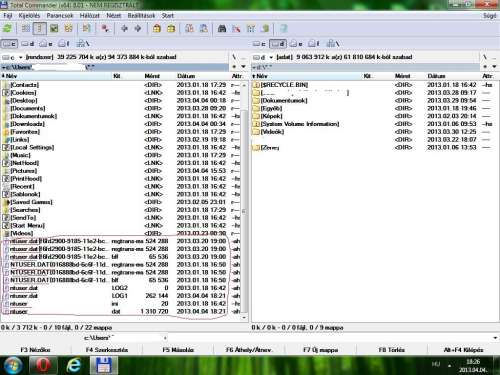Open the Kijelölés menu
Viewport: 500px width, 375px height.
click(x=29, y=15)
